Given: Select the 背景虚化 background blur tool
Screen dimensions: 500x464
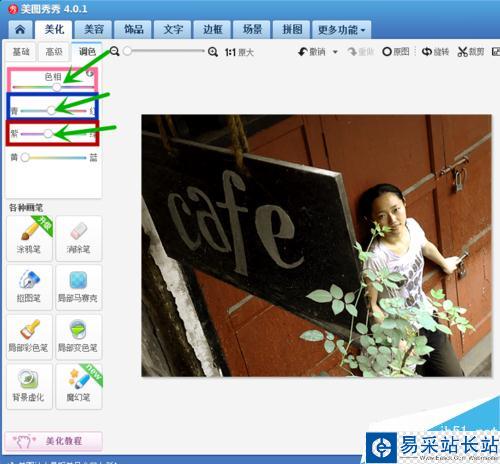Looking at the screenshot, I should click(x=29, y=386).
